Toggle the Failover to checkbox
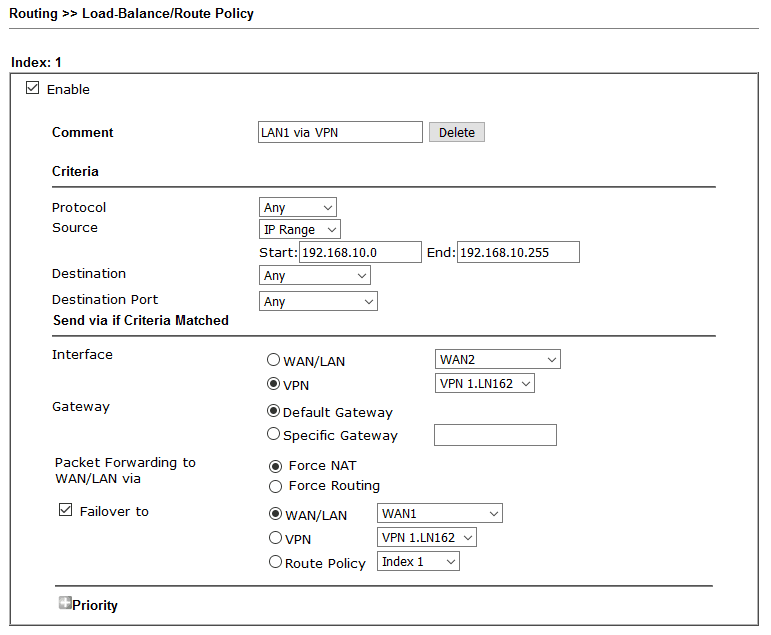This screenshot has height=635, width=771. (x=66, y=511)
